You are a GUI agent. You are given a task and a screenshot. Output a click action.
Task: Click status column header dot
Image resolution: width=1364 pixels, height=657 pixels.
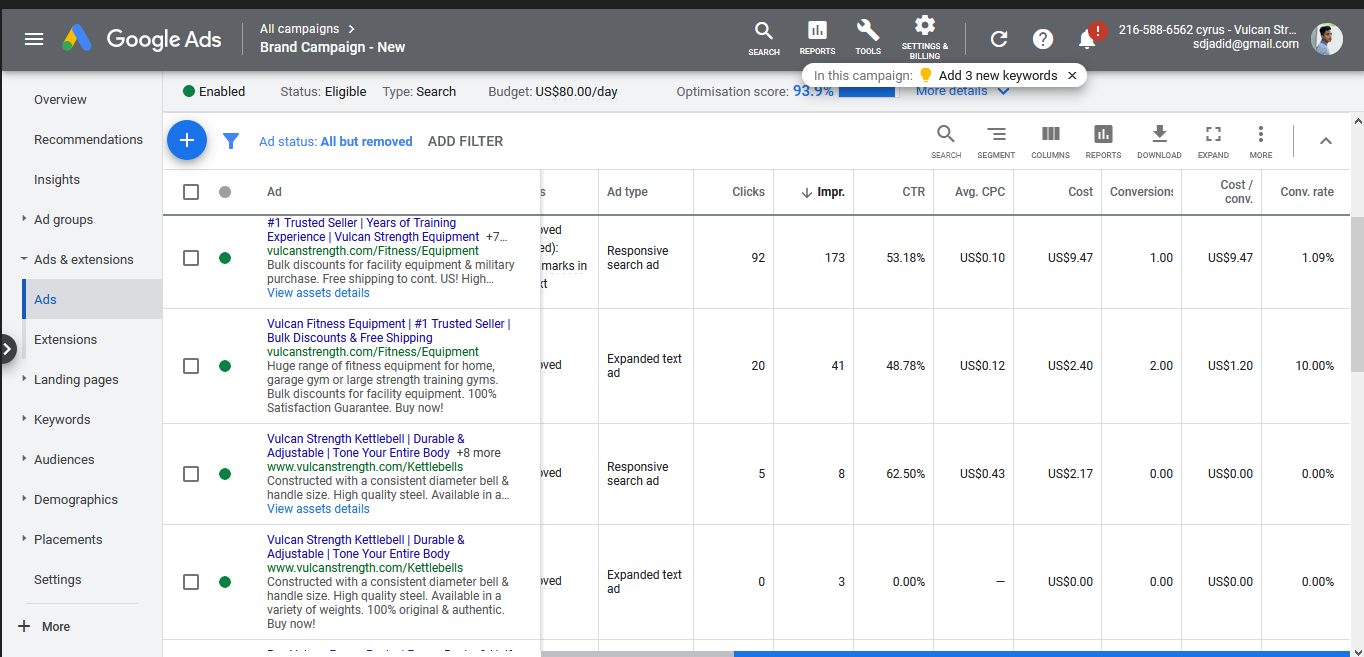tap(225, 192)
